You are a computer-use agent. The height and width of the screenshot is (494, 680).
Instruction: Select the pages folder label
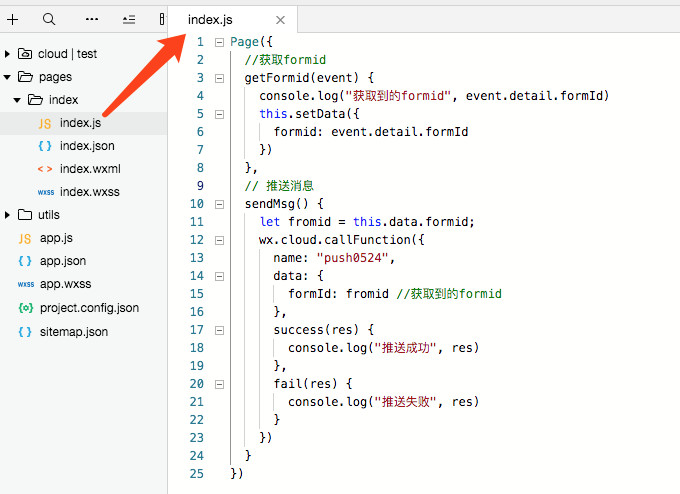point(56,77)
